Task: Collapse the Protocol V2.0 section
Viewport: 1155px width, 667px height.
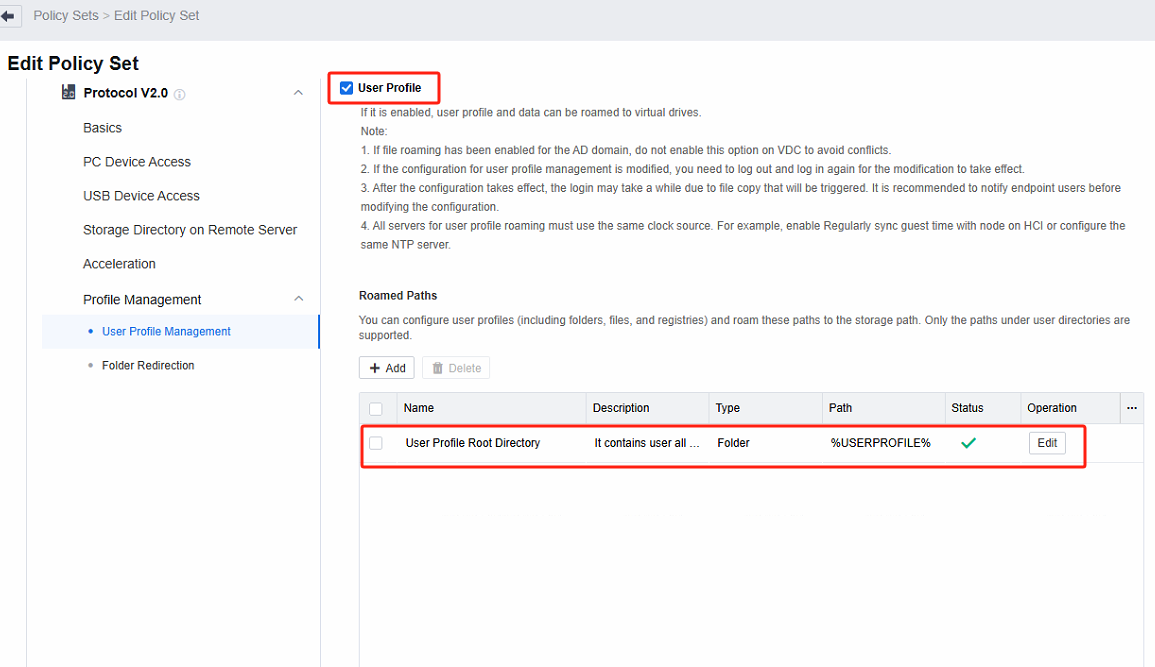Action: tap(298, 93)
